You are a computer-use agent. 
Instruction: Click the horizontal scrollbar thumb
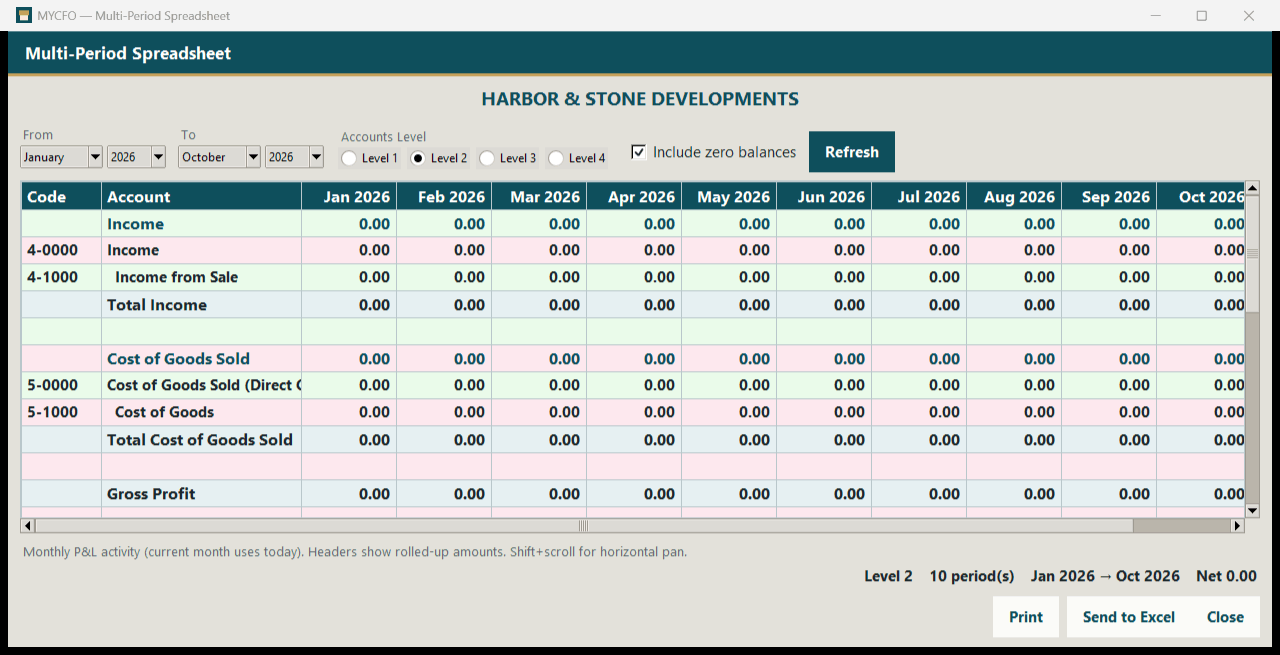[x=583, y=525]
